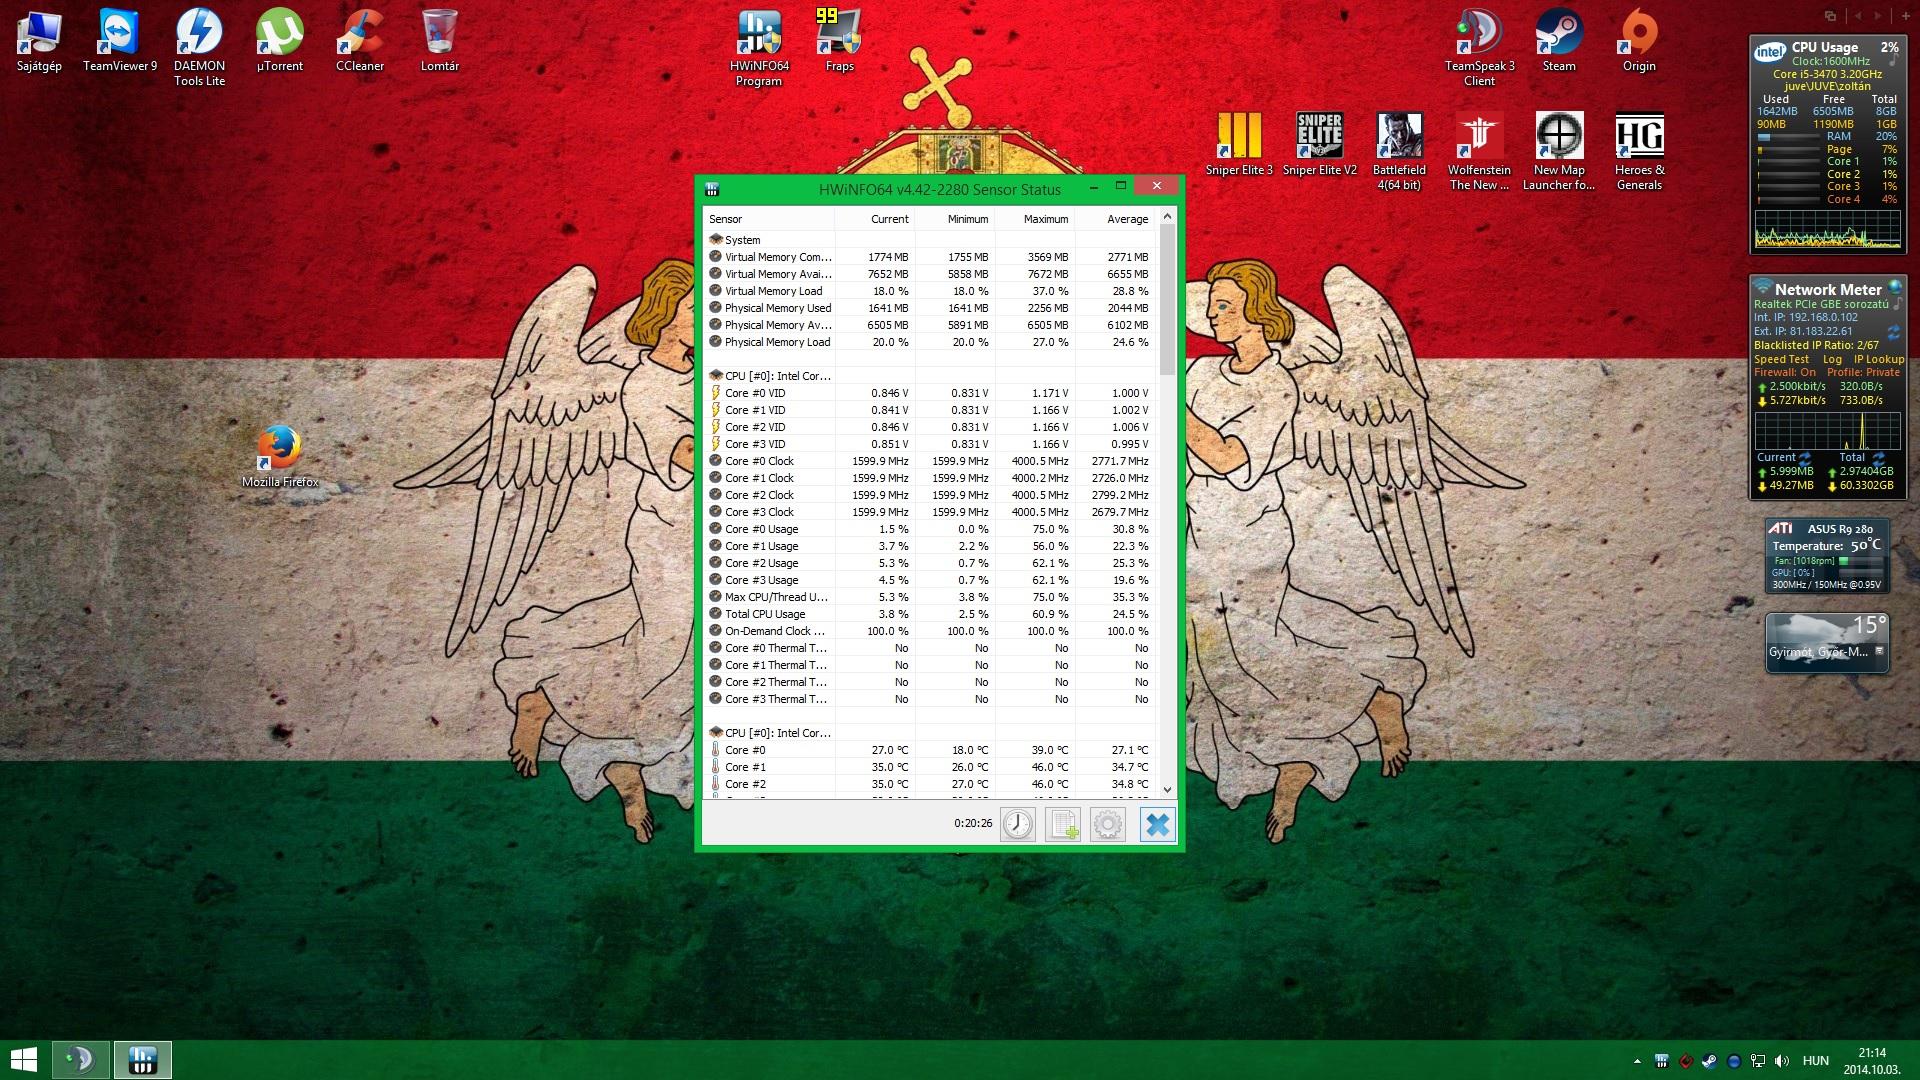Select the Total CPU Usage row
1920x1080 pixels.
point(930,614)
